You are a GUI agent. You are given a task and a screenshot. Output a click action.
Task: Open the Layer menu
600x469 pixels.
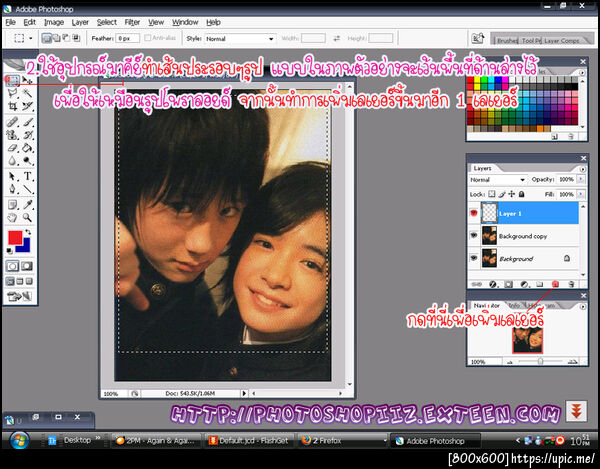[80, 22]
